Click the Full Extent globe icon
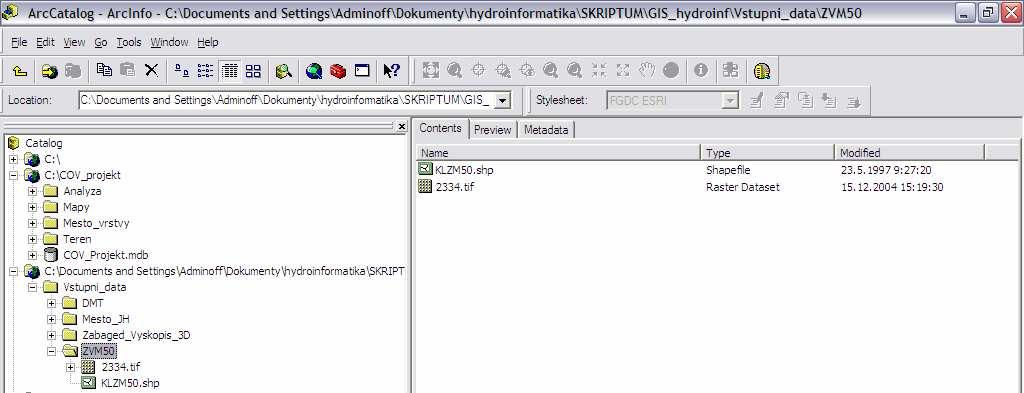 click(x=671, y=70)
